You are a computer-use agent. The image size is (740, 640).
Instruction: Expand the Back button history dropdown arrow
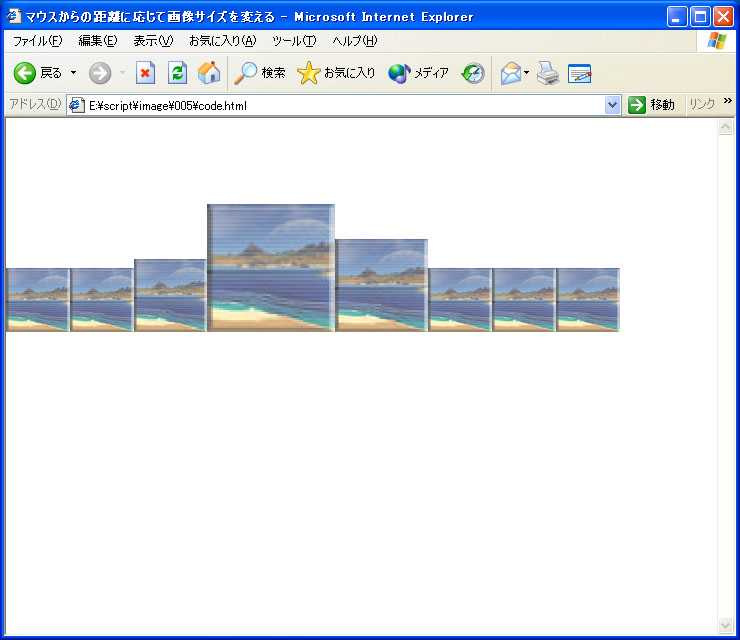click(73, 73)
